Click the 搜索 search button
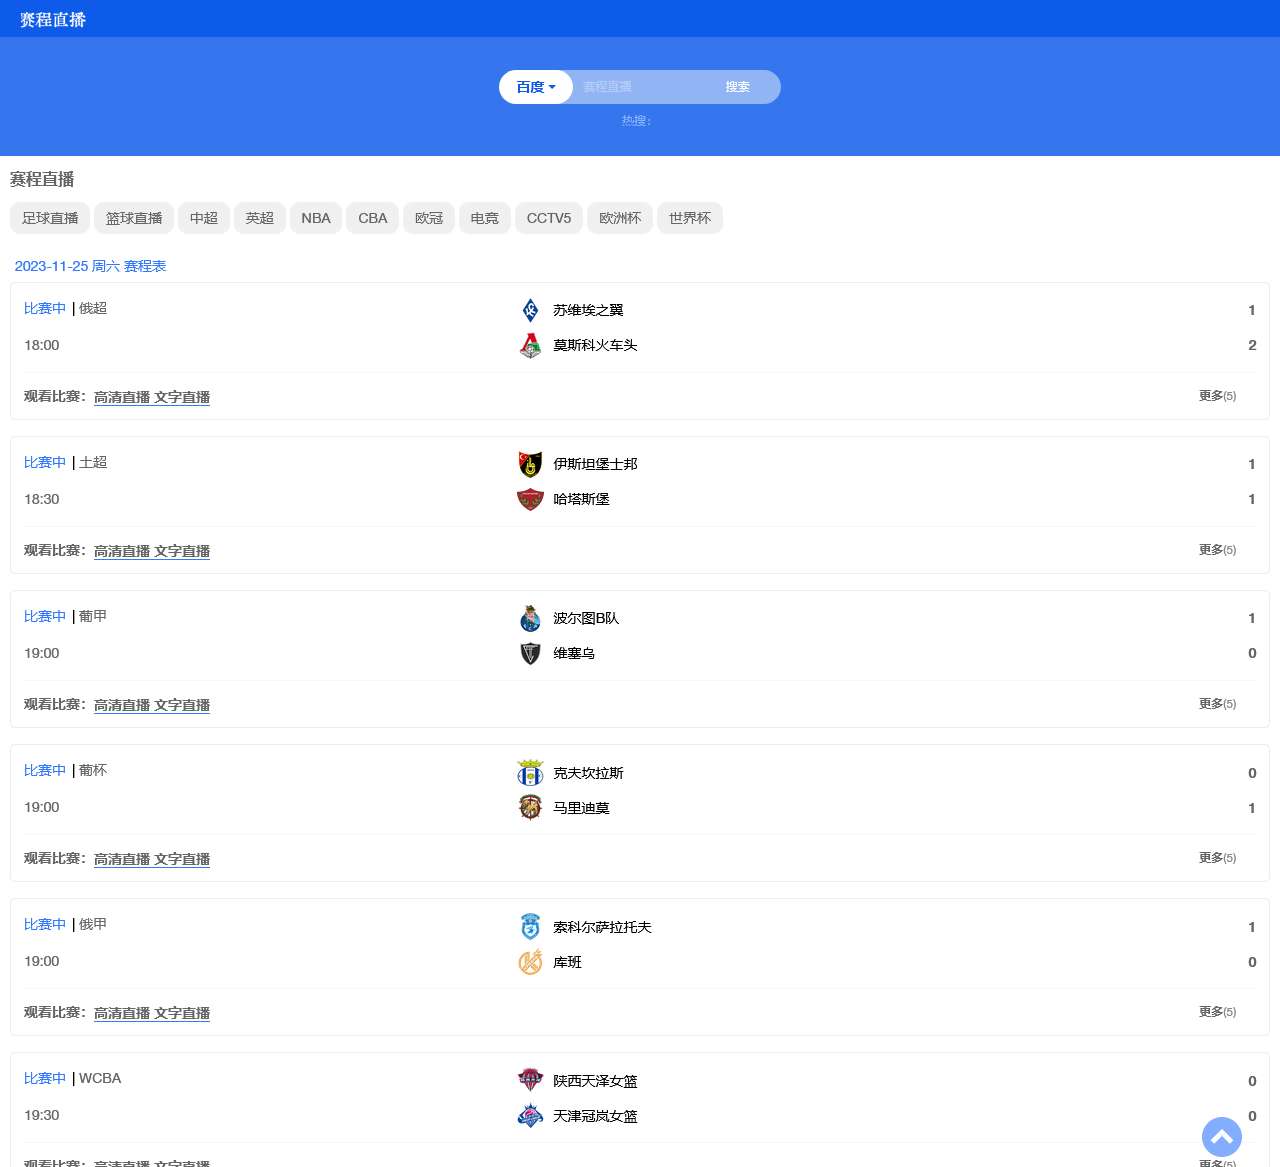The height and width of the screenshot is (1167, 1280). coord(738,87)
